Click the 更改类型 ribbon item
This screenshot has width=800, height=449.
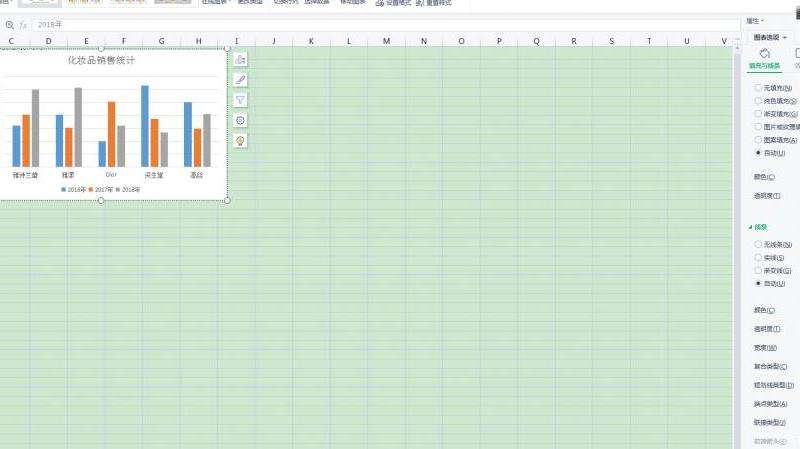(x=250, y=3)
